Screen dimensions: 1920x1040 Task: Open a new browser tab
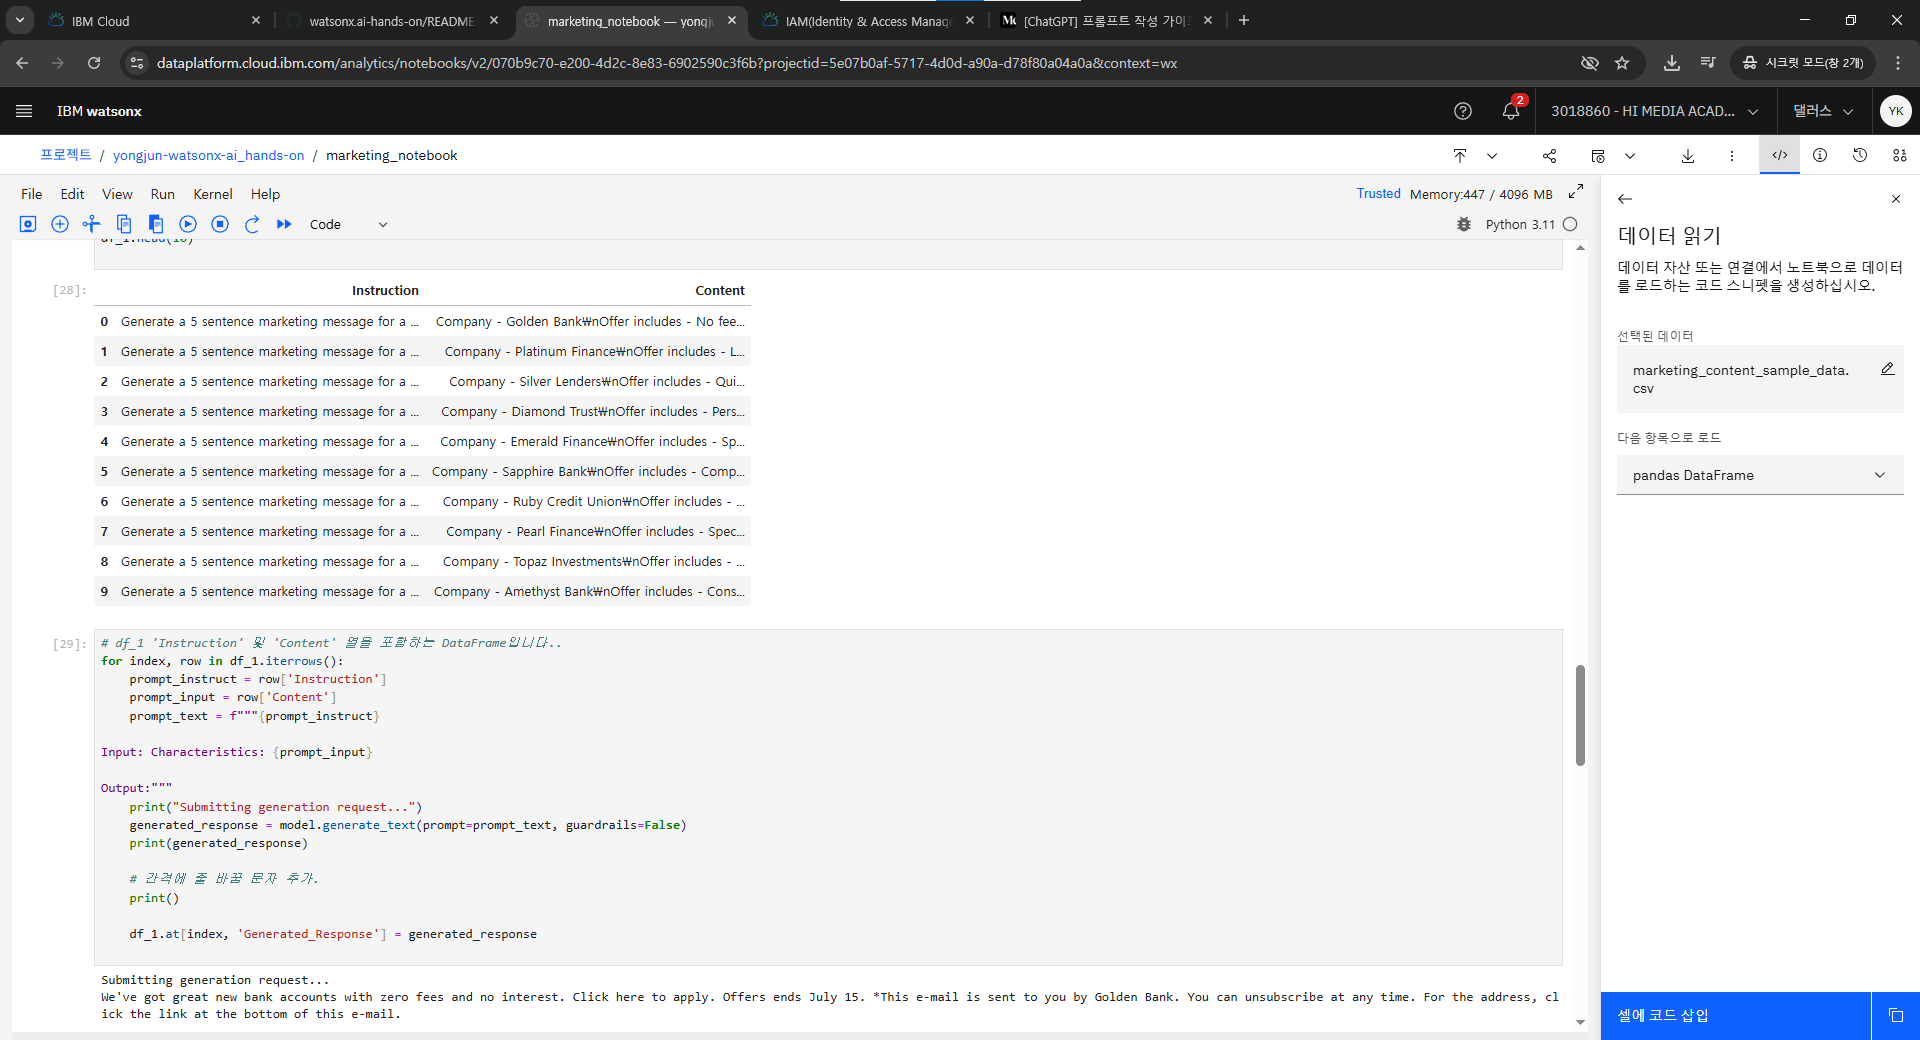point(1244,20)
